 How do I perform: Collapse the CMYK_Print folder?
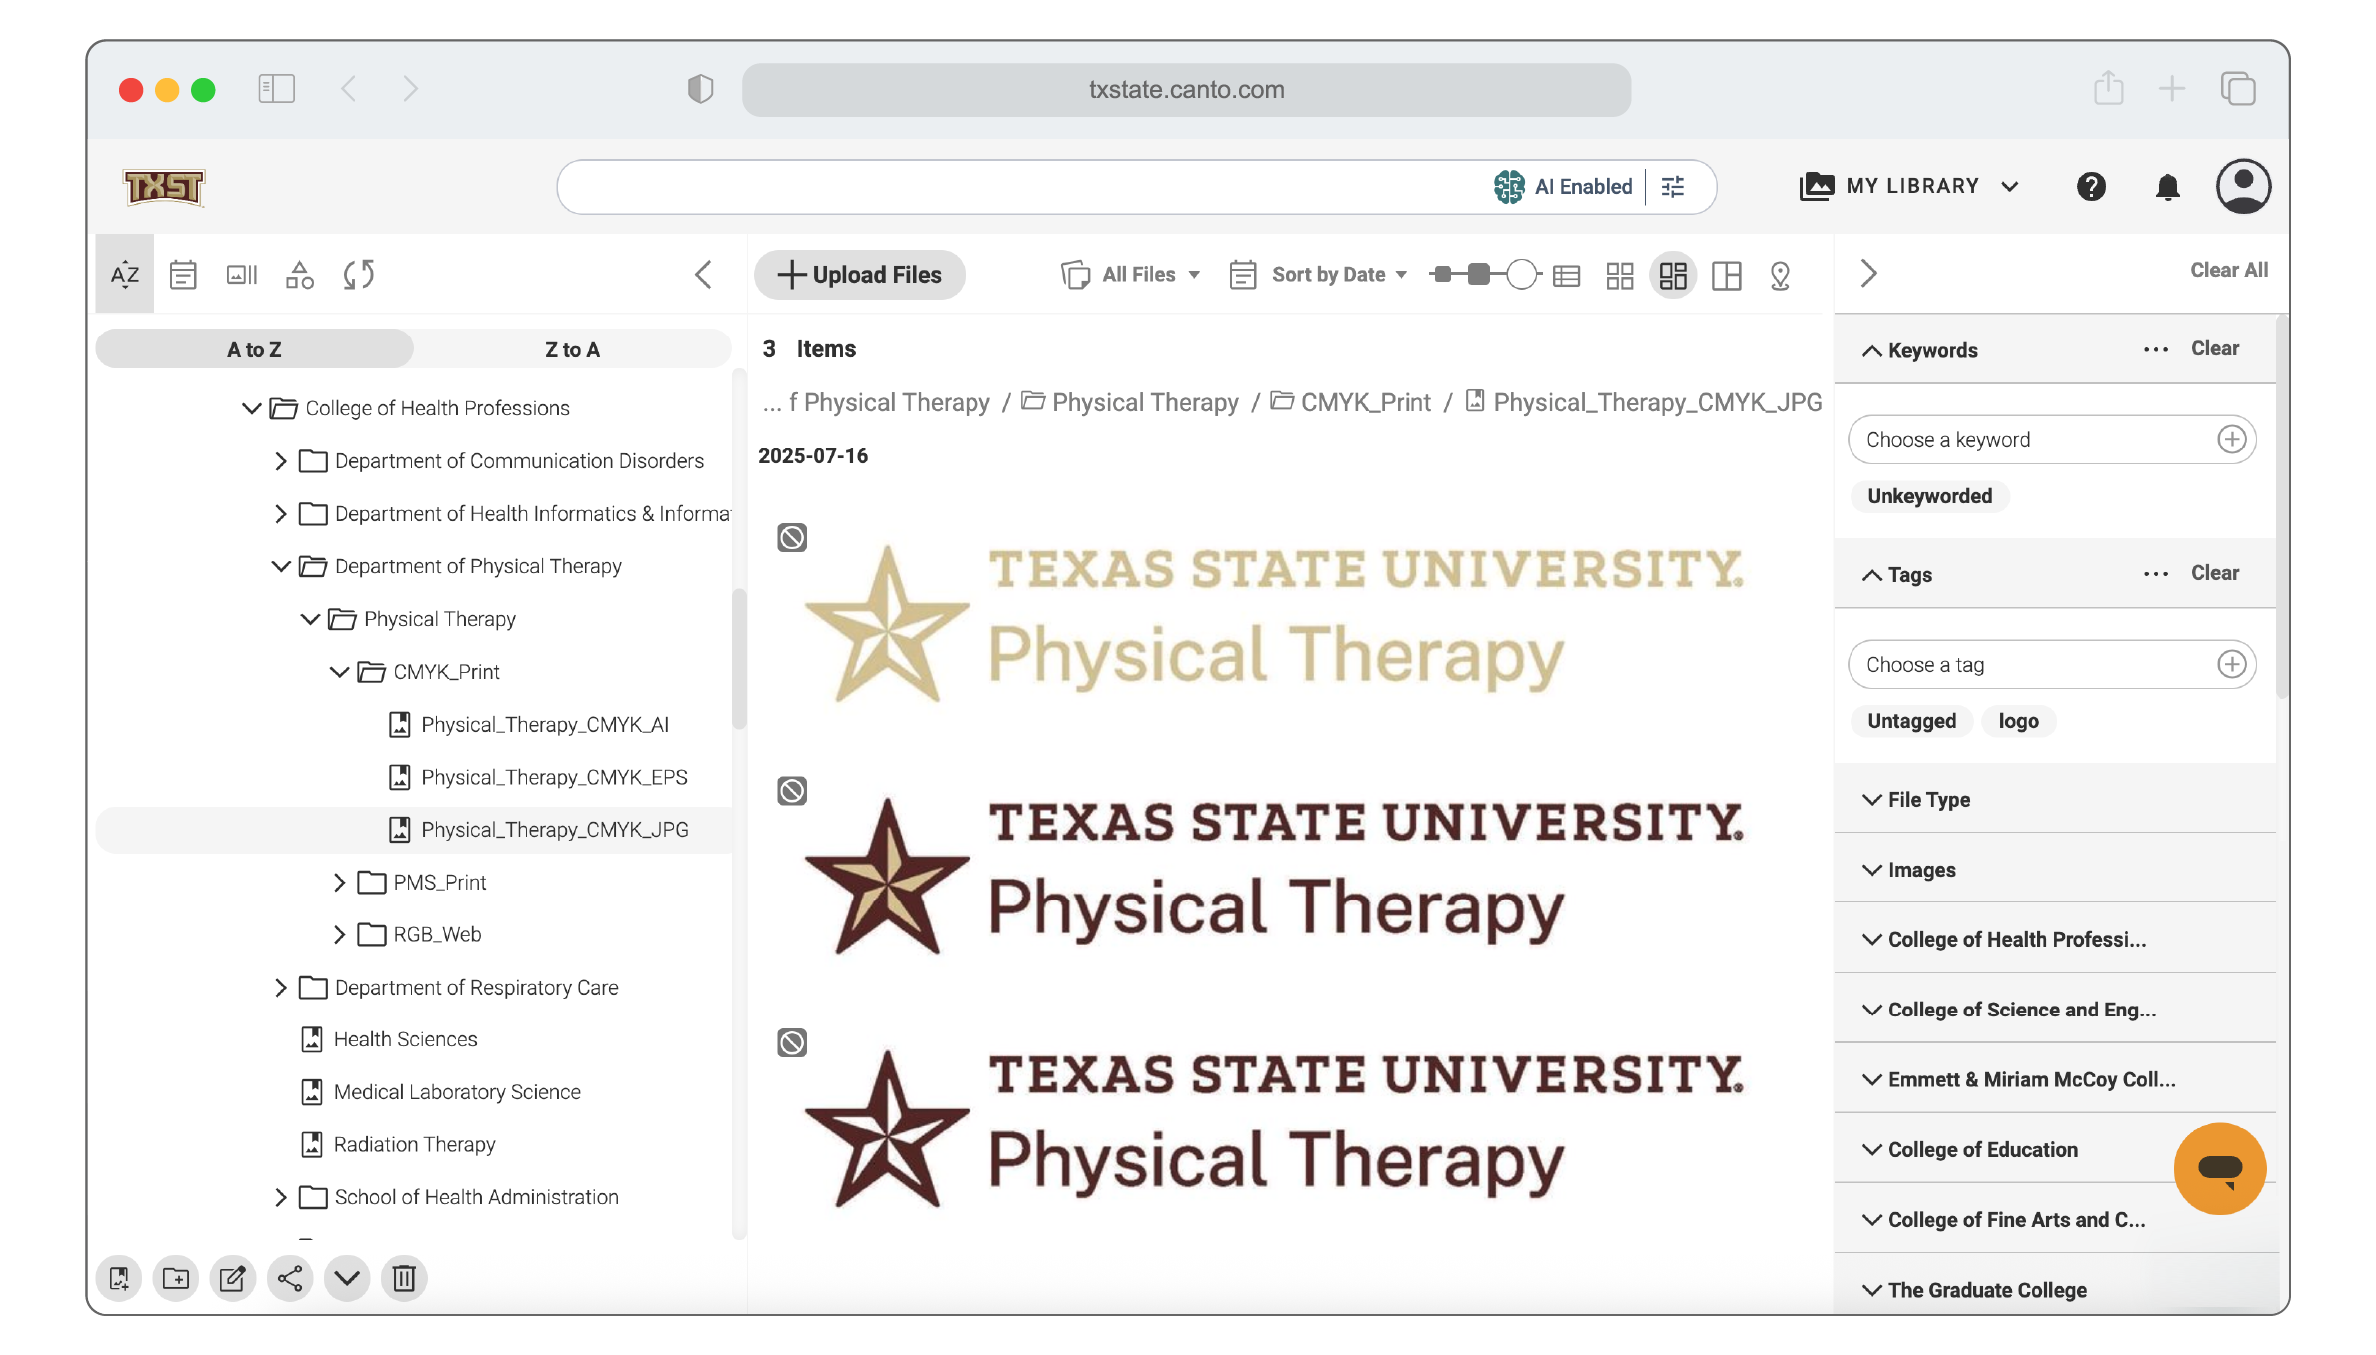[339, 672]
